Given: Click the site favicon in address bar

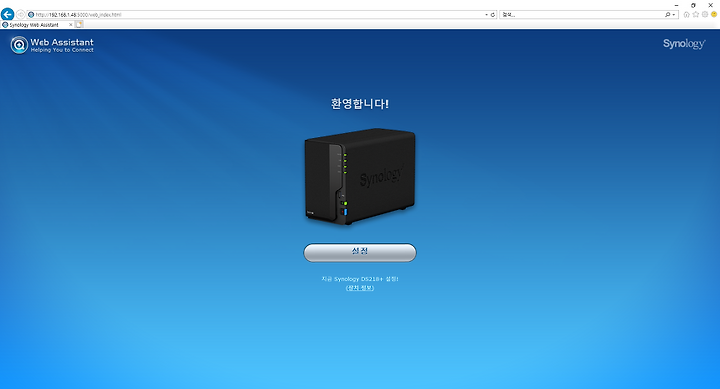Looking at the screenshot, I should click(x=31, y=15).
